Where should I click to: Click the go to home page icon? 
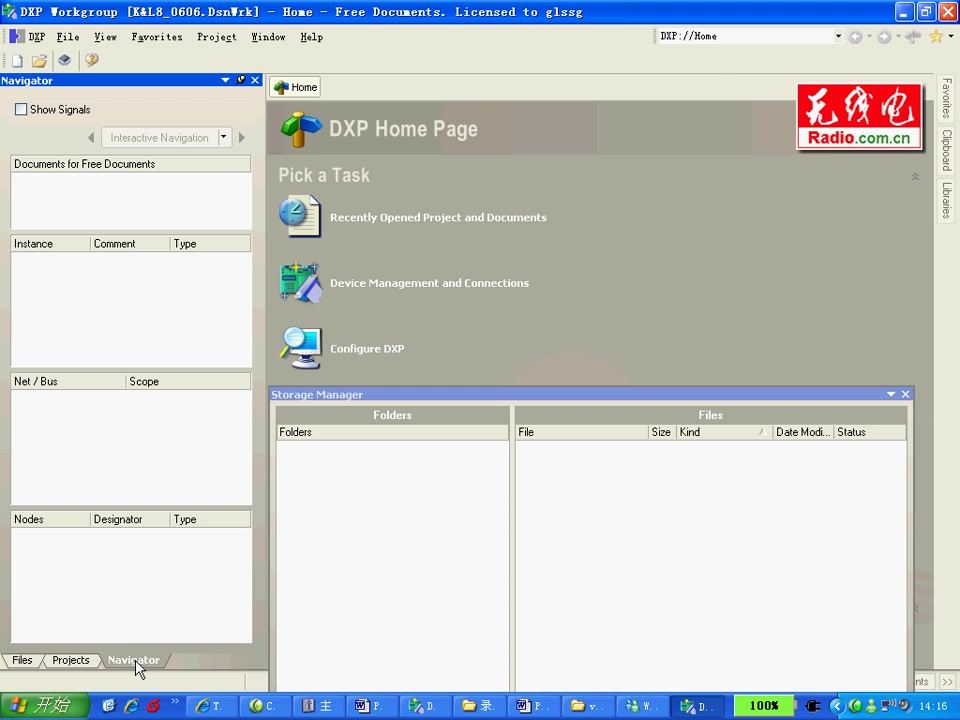coord(913,37)
